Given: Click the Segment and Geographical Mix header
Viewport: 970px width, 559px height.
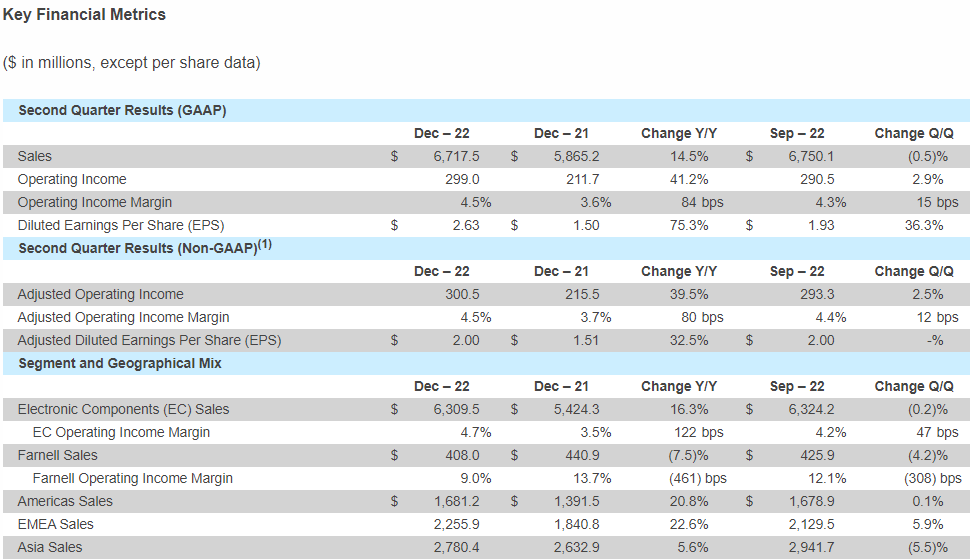Looking at the screenshot, I should [120, 363].
